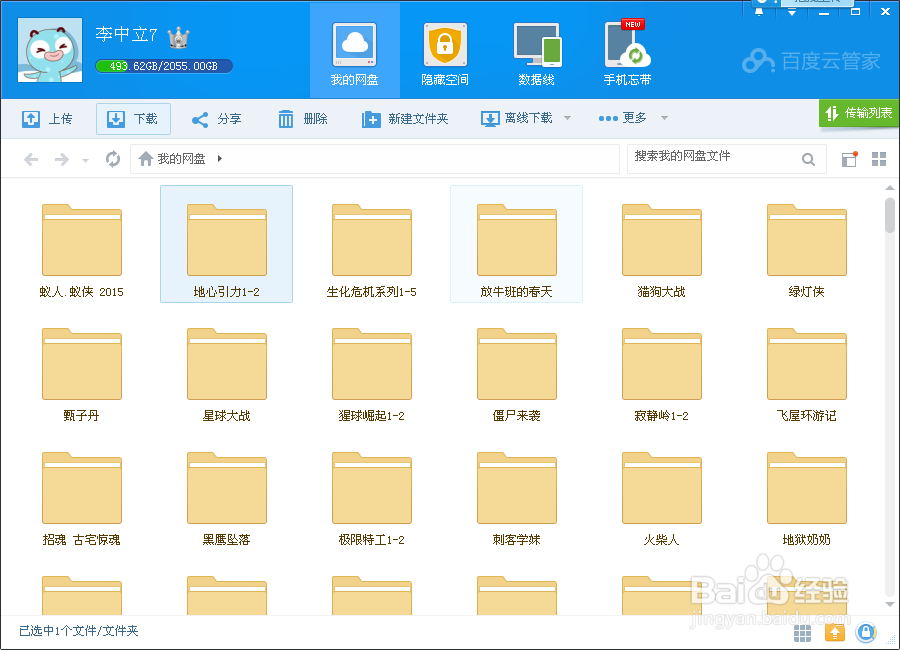Refresh the file list
This screenshot has width=900, height=650.
(112, 159)
